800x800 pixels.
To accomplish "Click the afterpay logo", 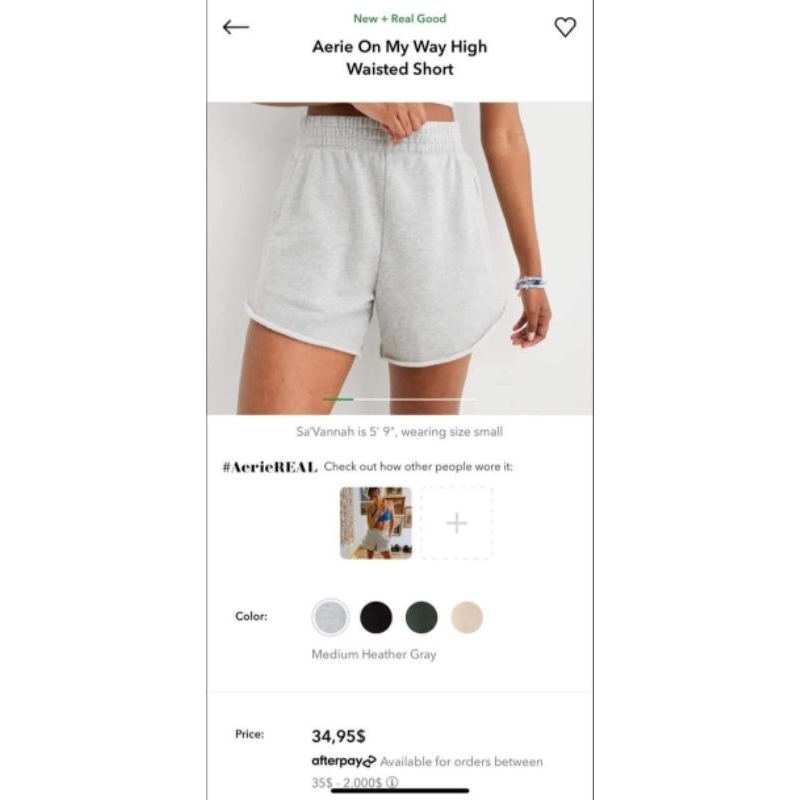I will [x=343, y=761].
